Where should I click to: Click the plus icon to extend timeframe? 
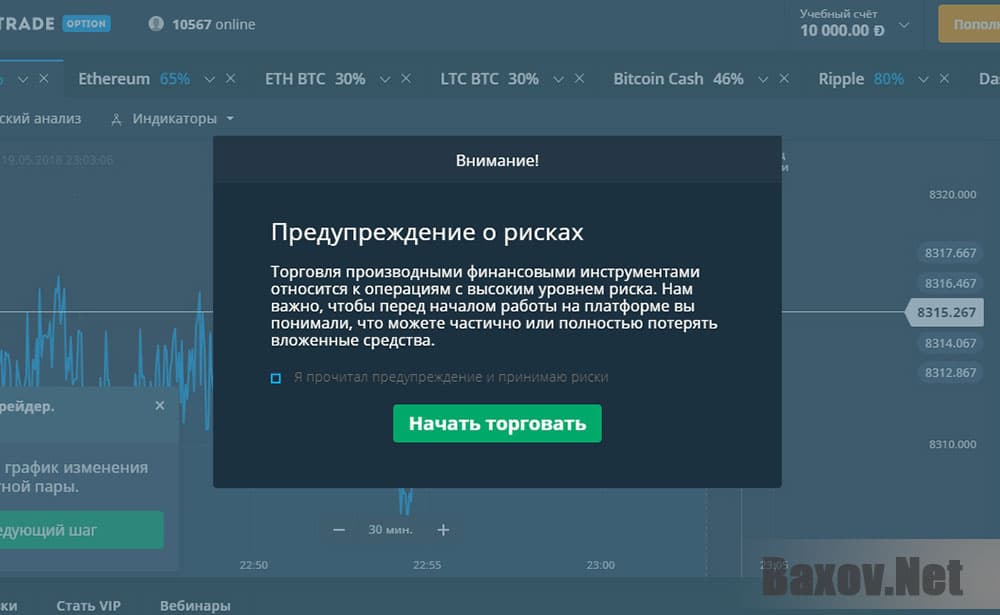click(442, 530)
